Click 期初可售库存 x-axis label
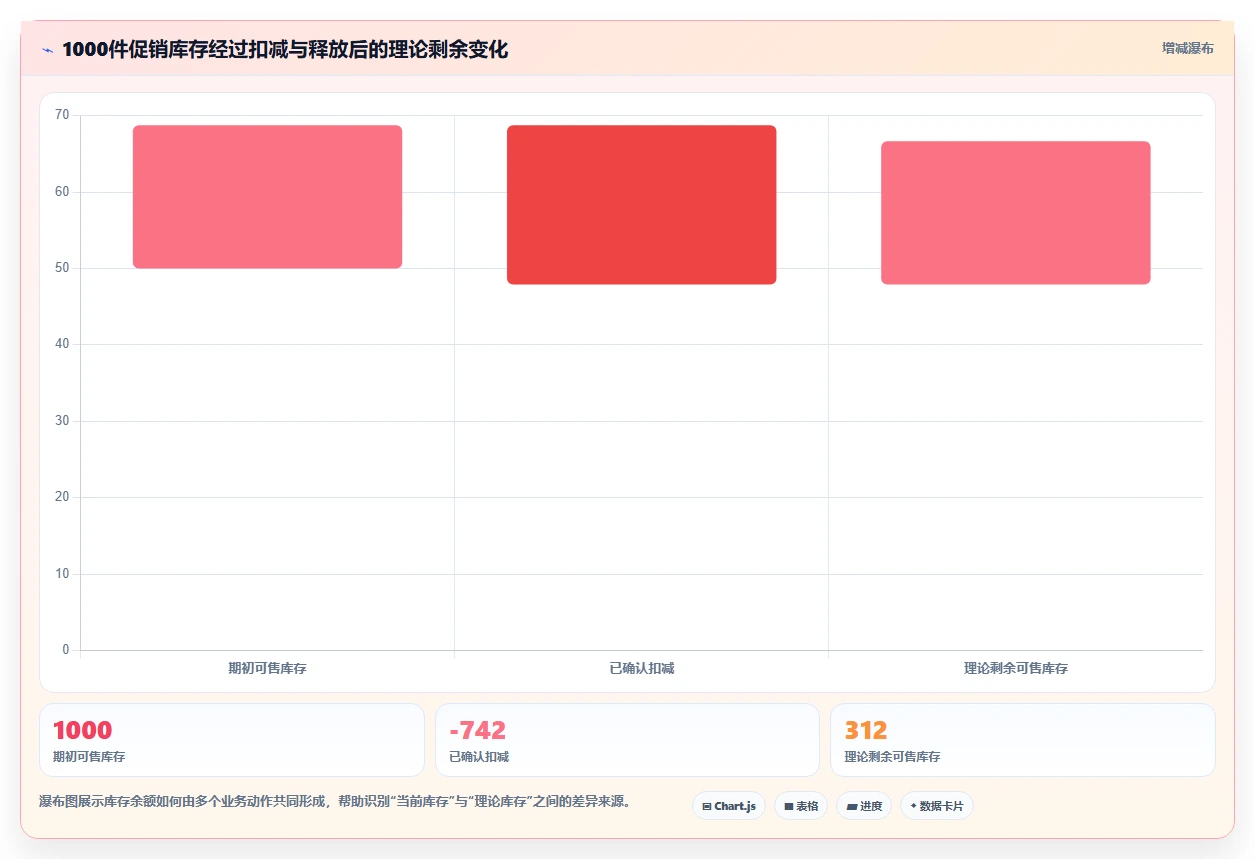Screen dimensions: 1255x859 coord(267,668)
